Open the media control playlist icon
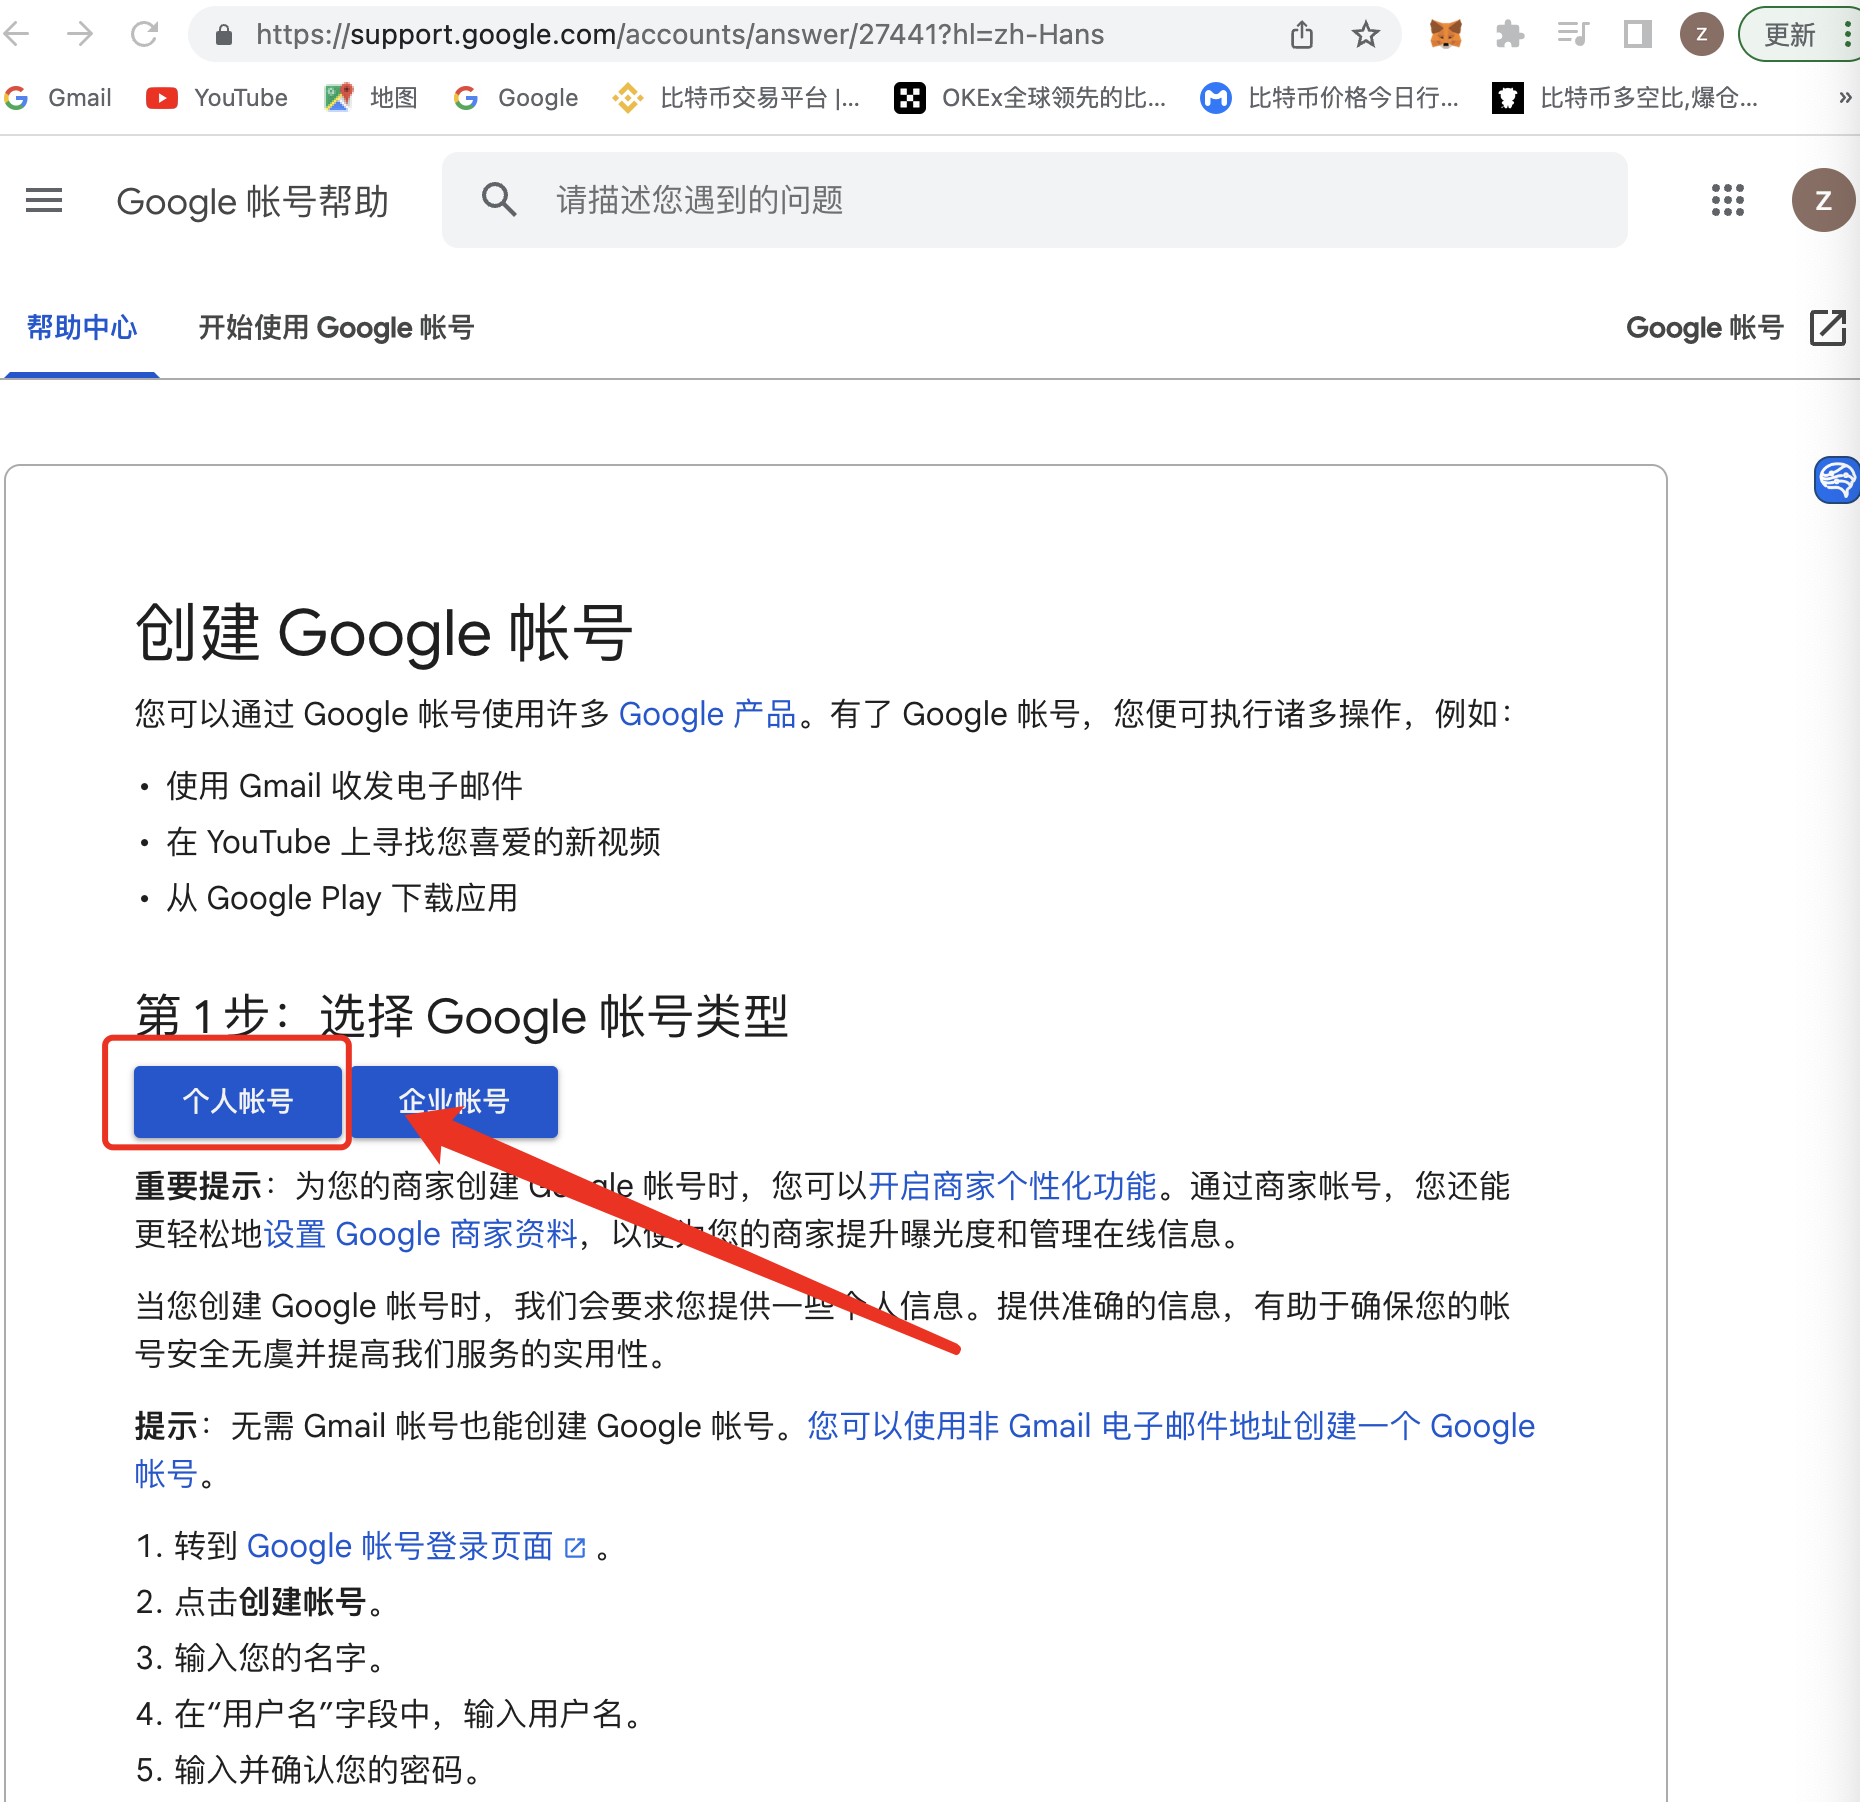 pos(1573,35)
